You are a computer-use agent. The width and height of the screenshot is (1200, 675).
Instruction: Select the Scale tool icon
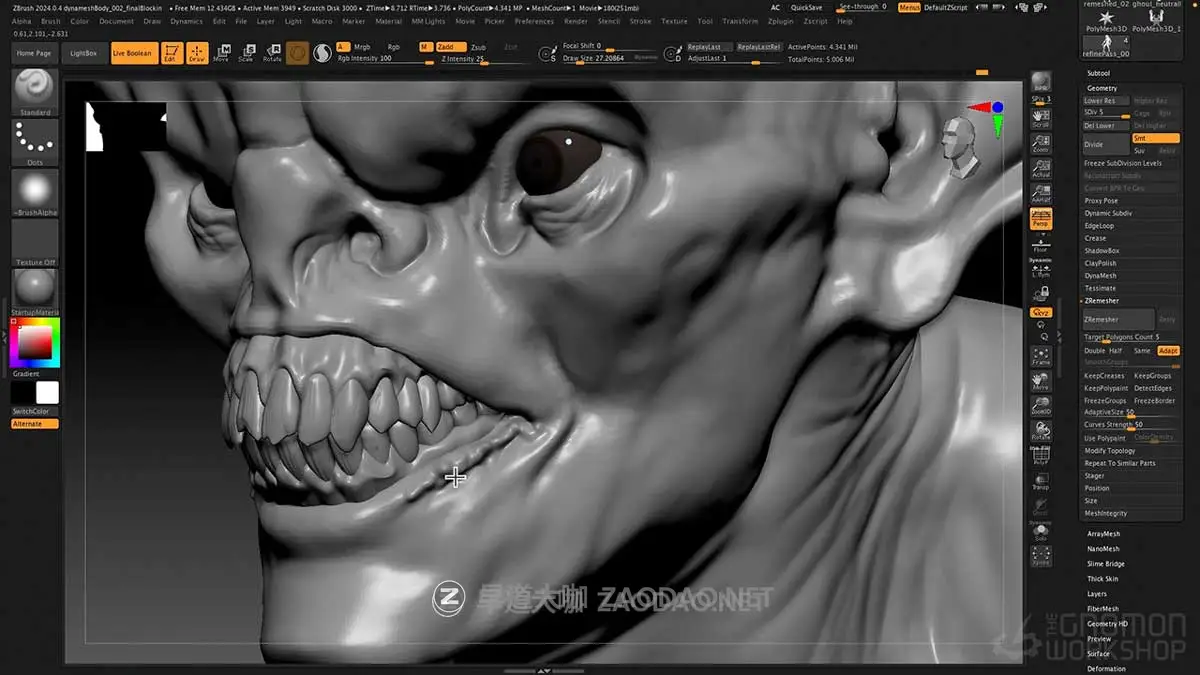tap(247, 55)
